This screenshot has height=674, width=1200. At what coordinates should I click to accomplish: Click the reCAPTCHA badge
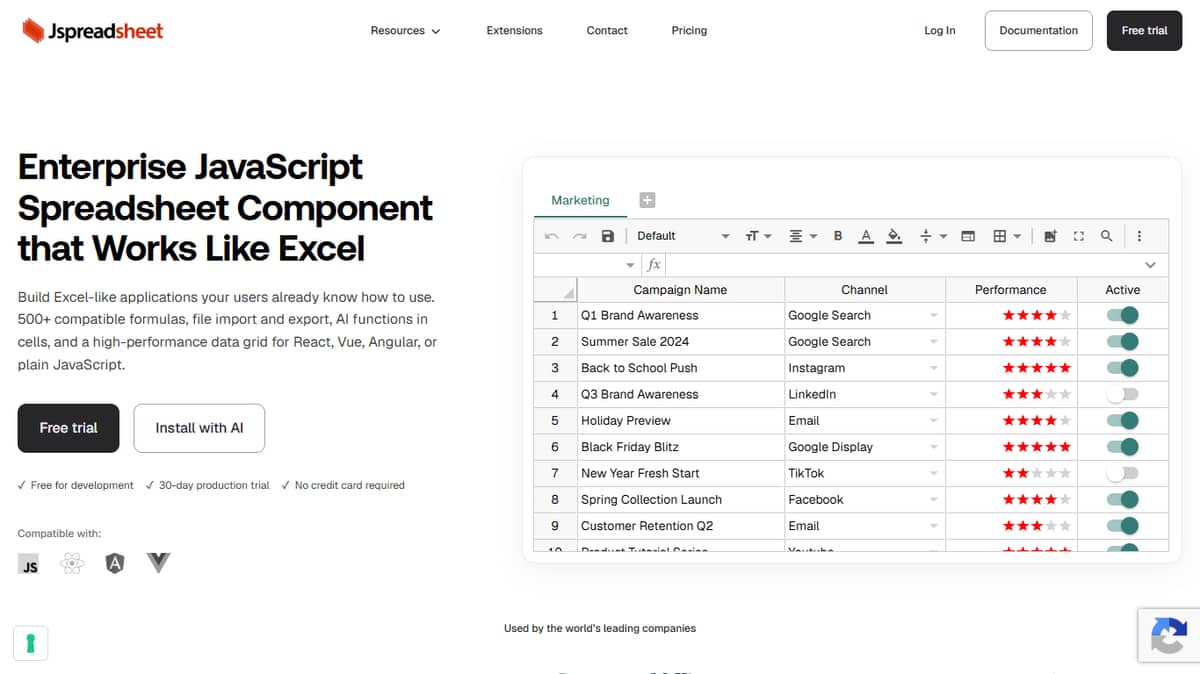[x=1168, y=636]
